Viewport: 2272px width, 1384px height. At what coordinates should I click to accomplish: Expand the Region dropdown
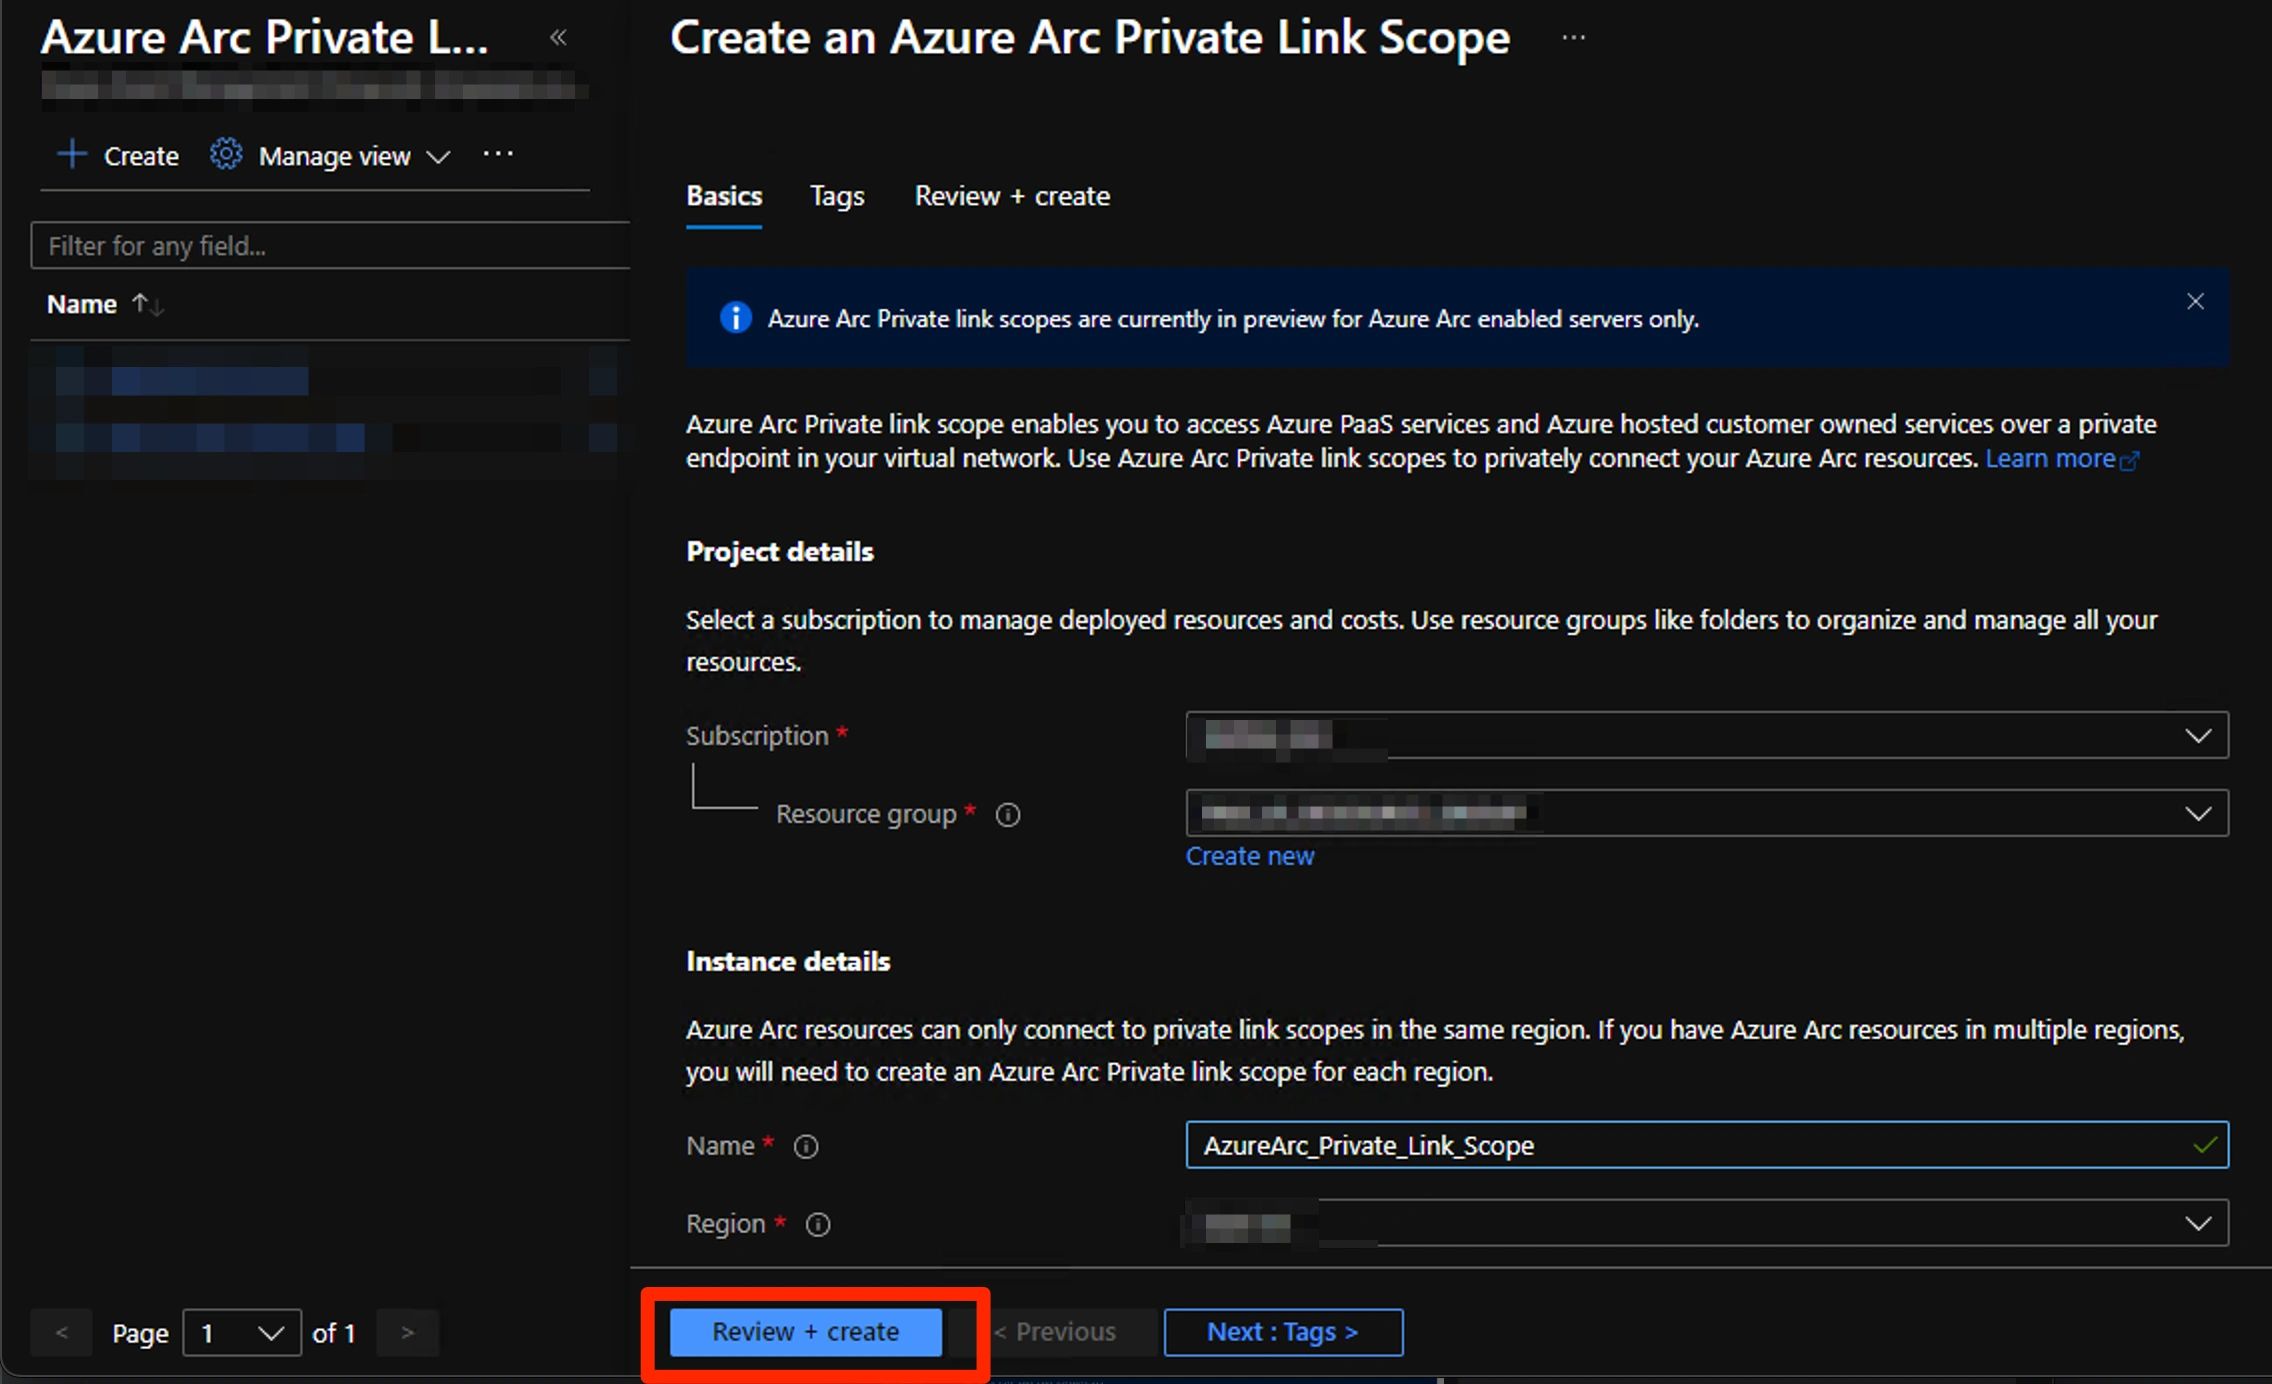pyautogui.click(x=2197, y=1224)
